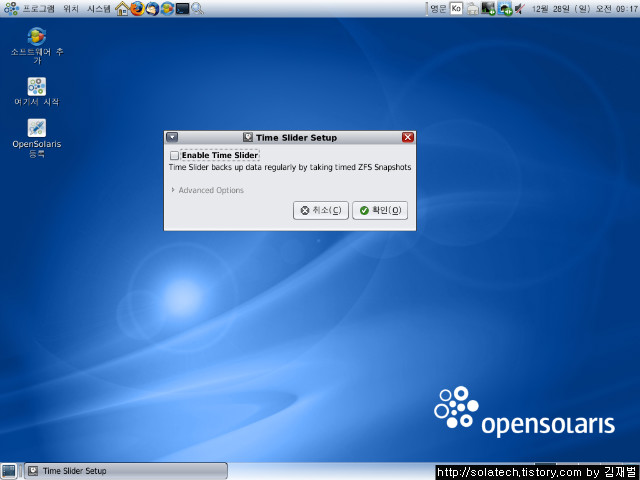Open the Package Manager panel icon

point(167,9)
